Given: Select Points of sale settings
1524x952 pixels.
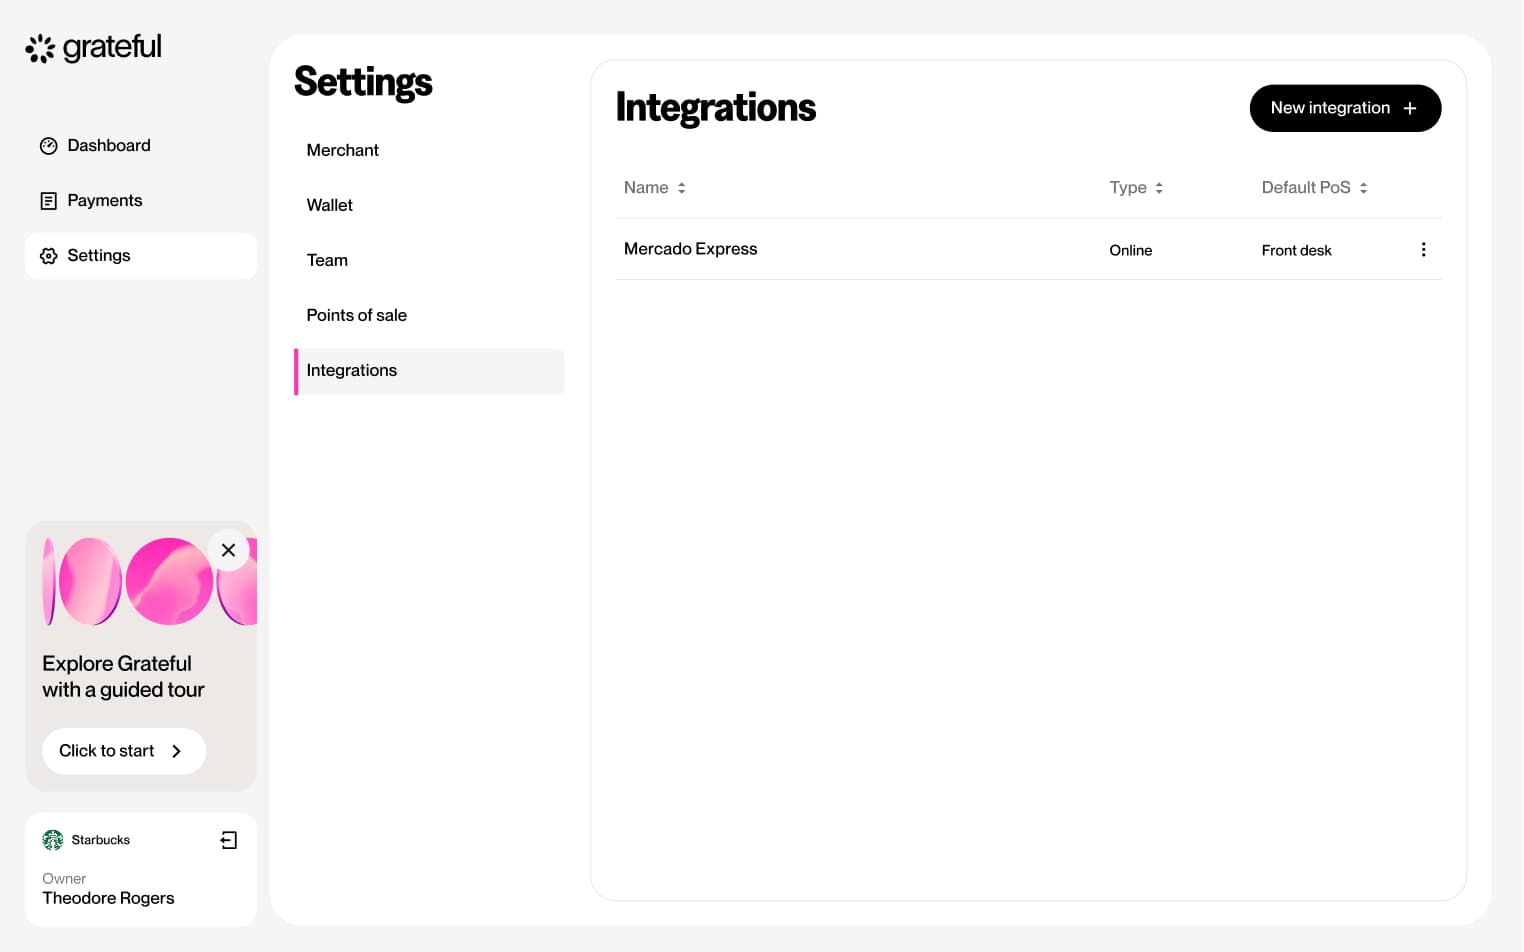Looking at the screenshot, I should (357, 315).
